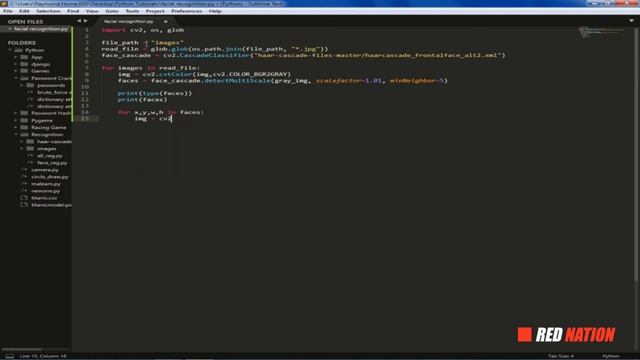Expand the Password Hash folder arrow
This screenshot has width=640, height=360.
pos(16,113)
